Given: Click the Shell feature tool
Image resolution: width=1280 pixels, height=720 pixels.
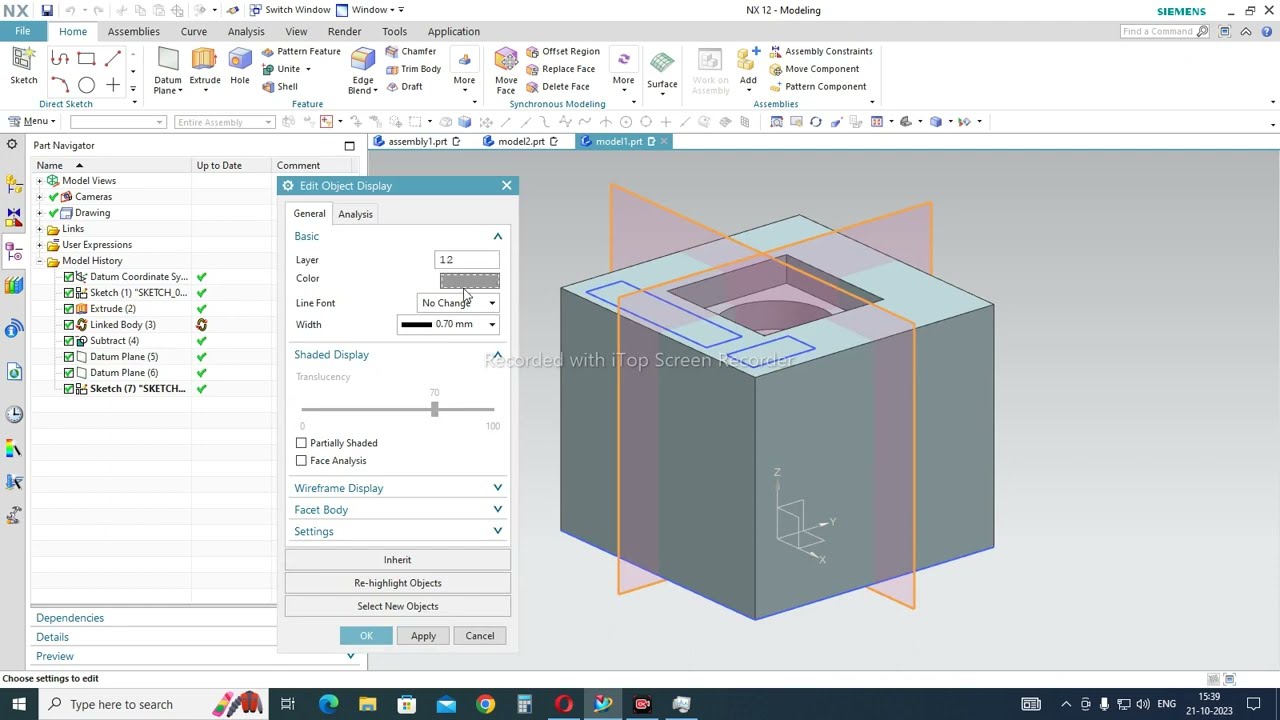Looking at the screenshot, I should [279, 86].
